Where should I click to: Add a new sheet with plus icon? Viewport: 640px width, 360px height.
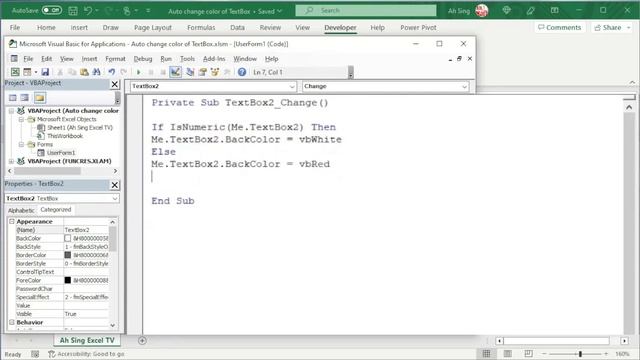click(142, 340)
